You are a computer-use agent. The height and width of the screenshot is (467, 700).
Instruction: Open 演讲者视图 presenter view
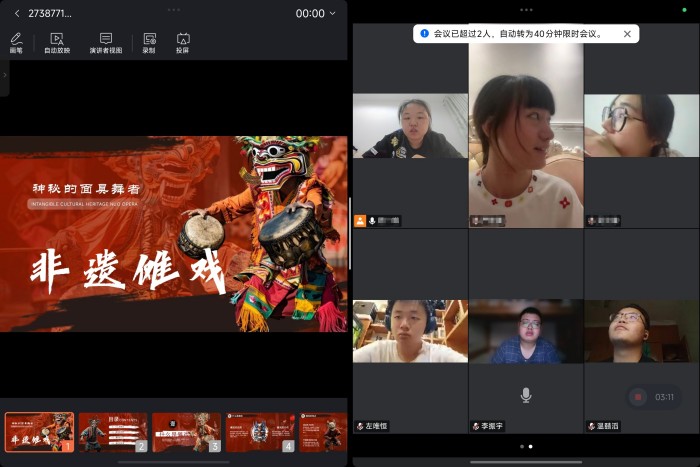[x=105, y=42]
